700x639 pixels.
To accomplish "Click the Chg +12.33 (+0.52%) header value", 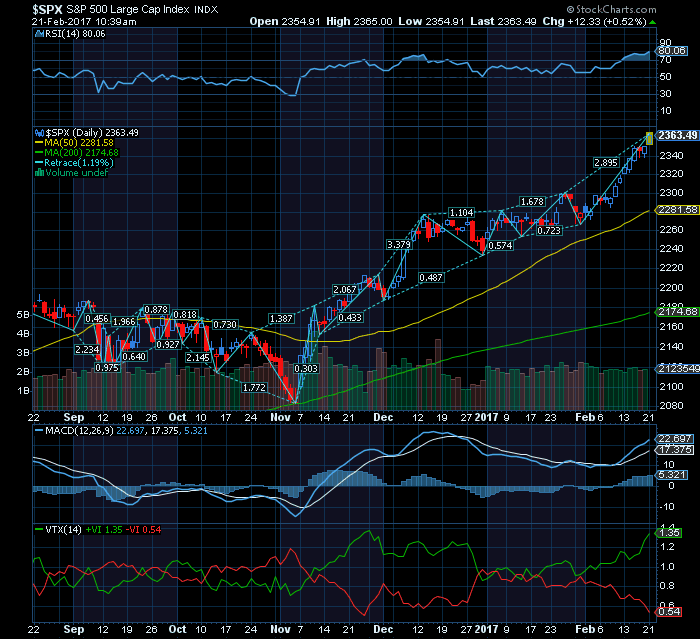I will (595, 22).
